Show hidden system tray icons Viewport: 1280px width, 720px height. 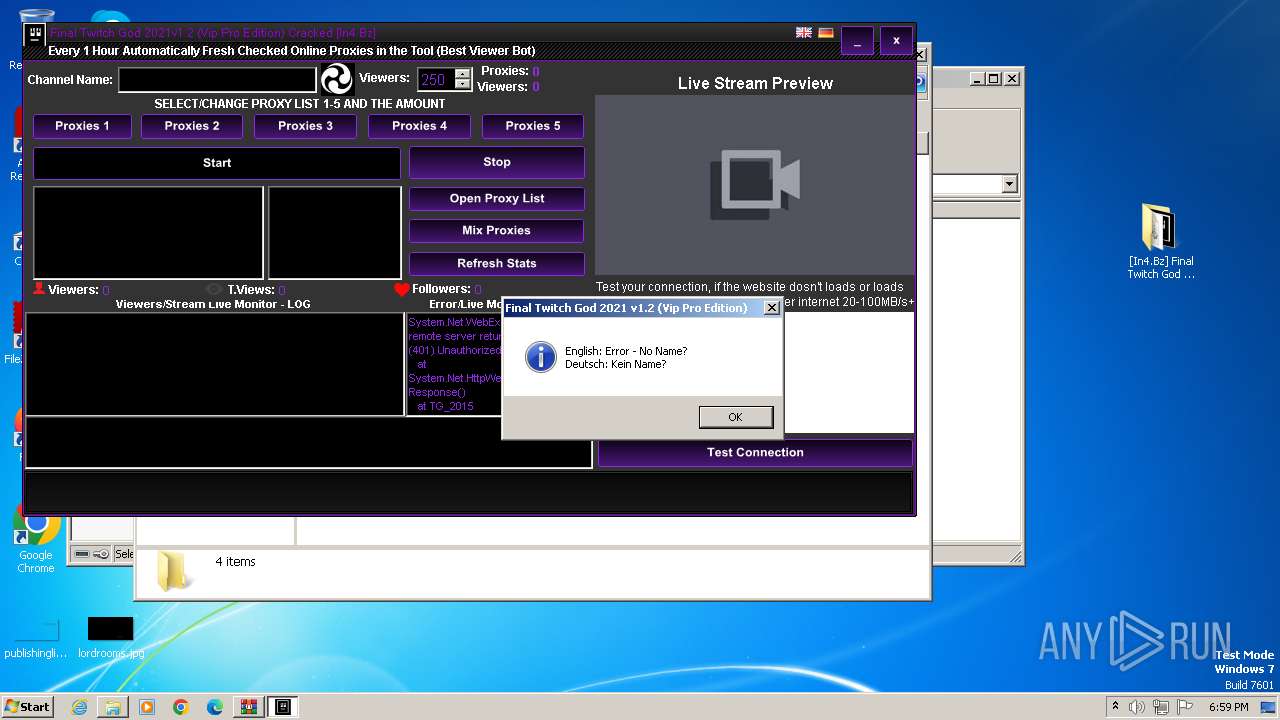pos(1115,707)
